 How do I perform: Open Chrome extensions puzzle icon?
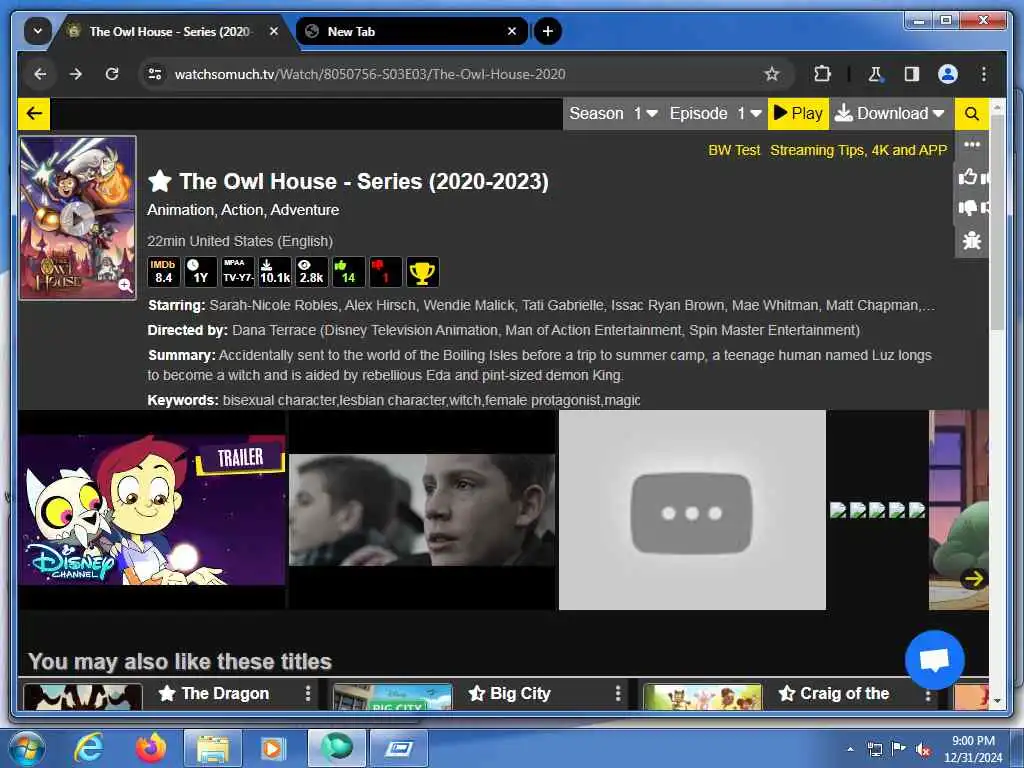point(822,74)
